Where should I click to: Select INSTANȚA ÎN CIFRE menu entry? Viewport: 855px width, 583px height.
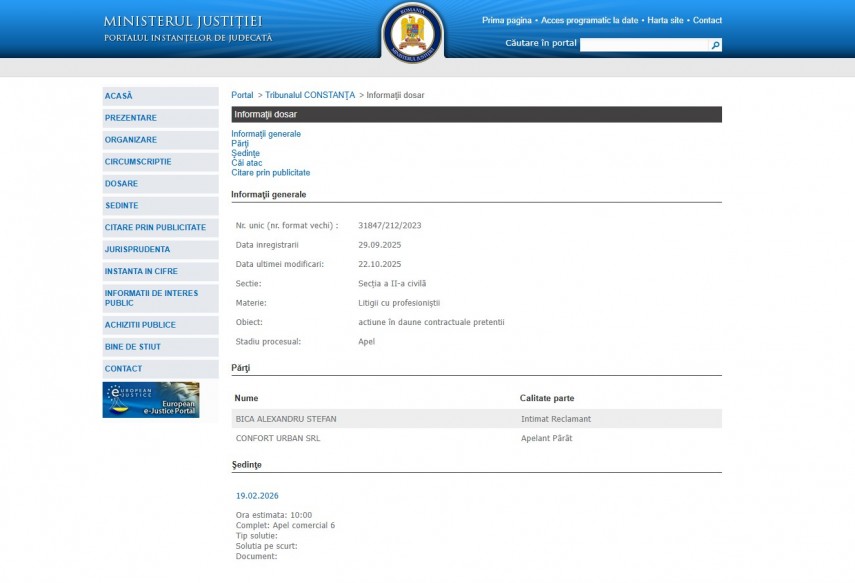pos(147,271)
